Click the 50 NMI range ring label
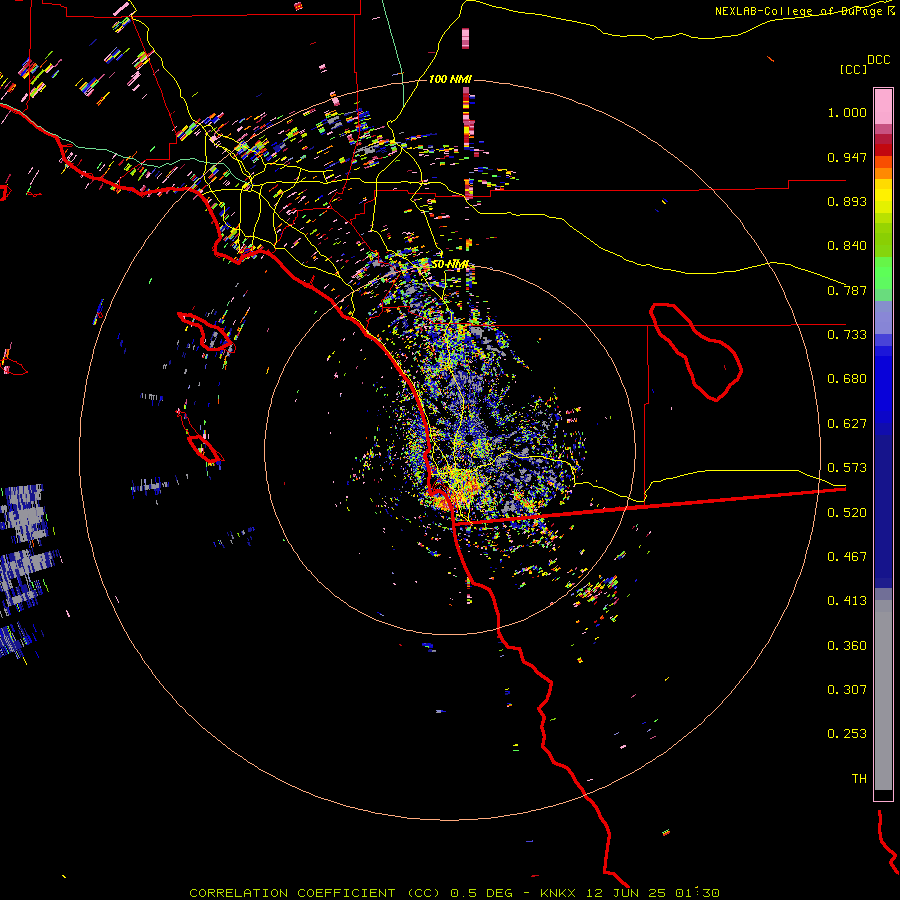The width and height of the screenshot is (900, 900). point(451,265)
